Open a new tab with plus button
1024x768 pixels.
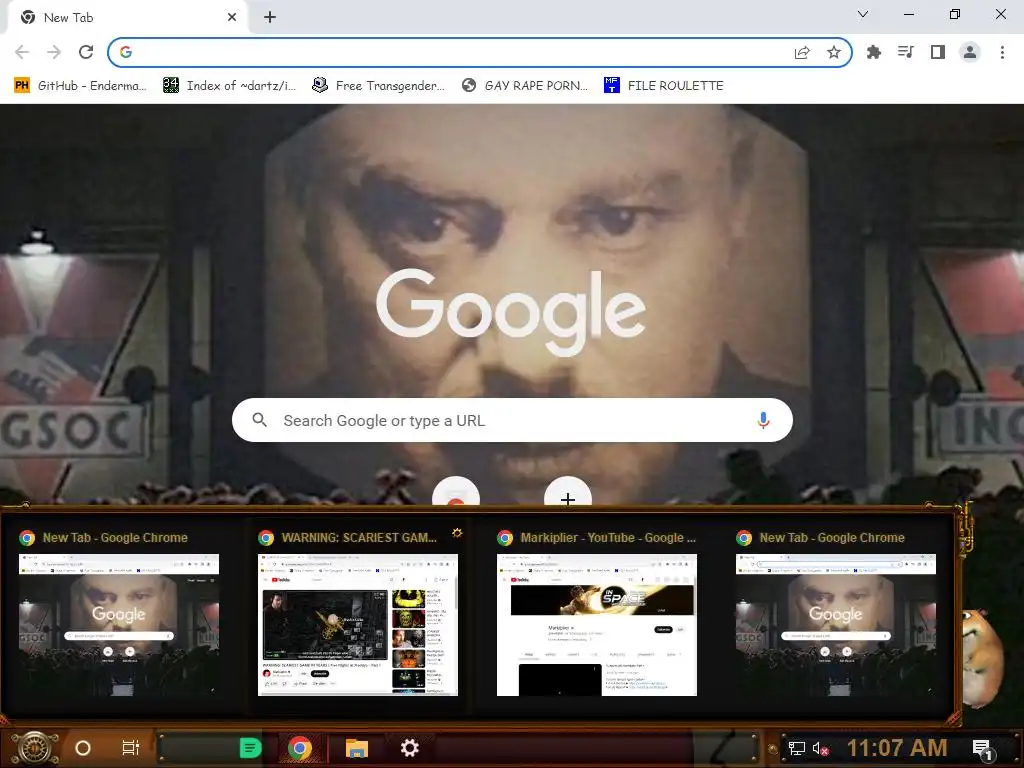(270, 18)
